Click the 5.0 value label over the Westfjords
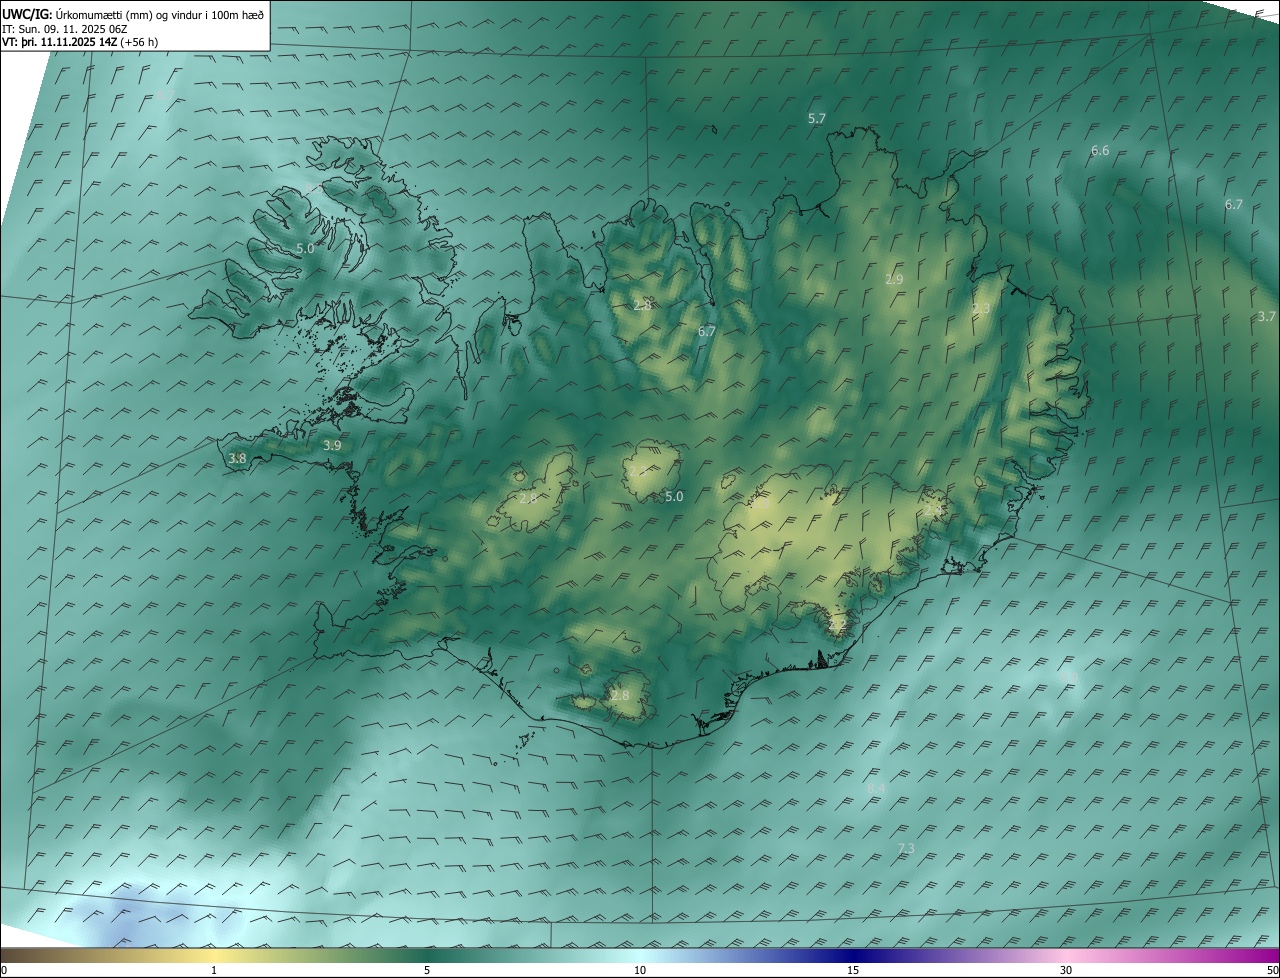Image resolution: width=1280 pixels, height=978 pixels. tap(305, 248)
